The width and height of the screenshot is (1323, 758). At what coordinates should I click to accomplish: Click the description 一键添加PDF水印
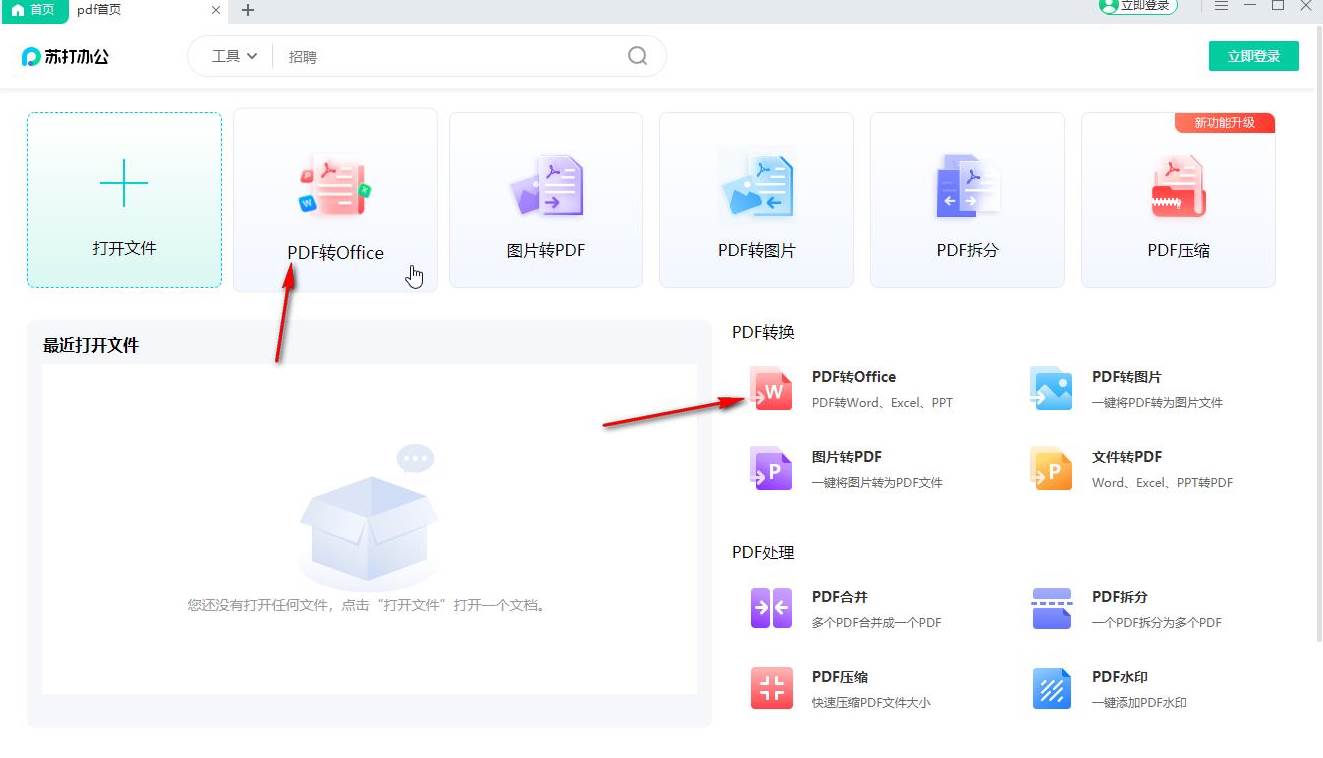click(x=1139, y=703)
